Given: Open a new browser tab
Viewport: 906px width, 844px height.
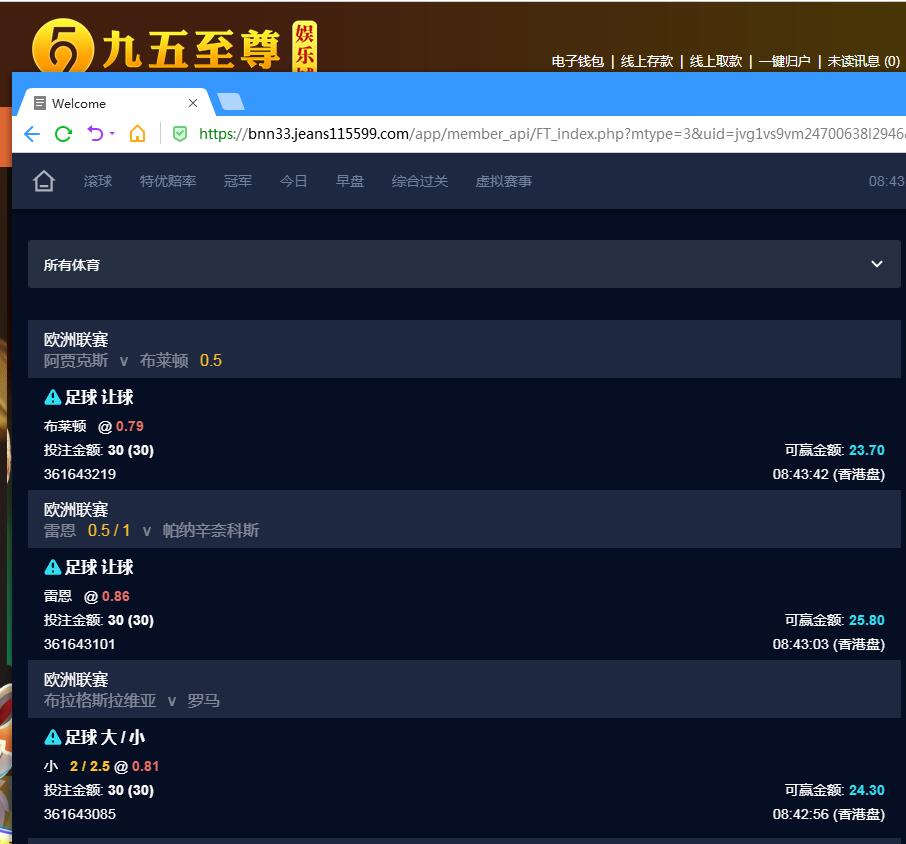Looking at the screenshot, I should 231,102.
